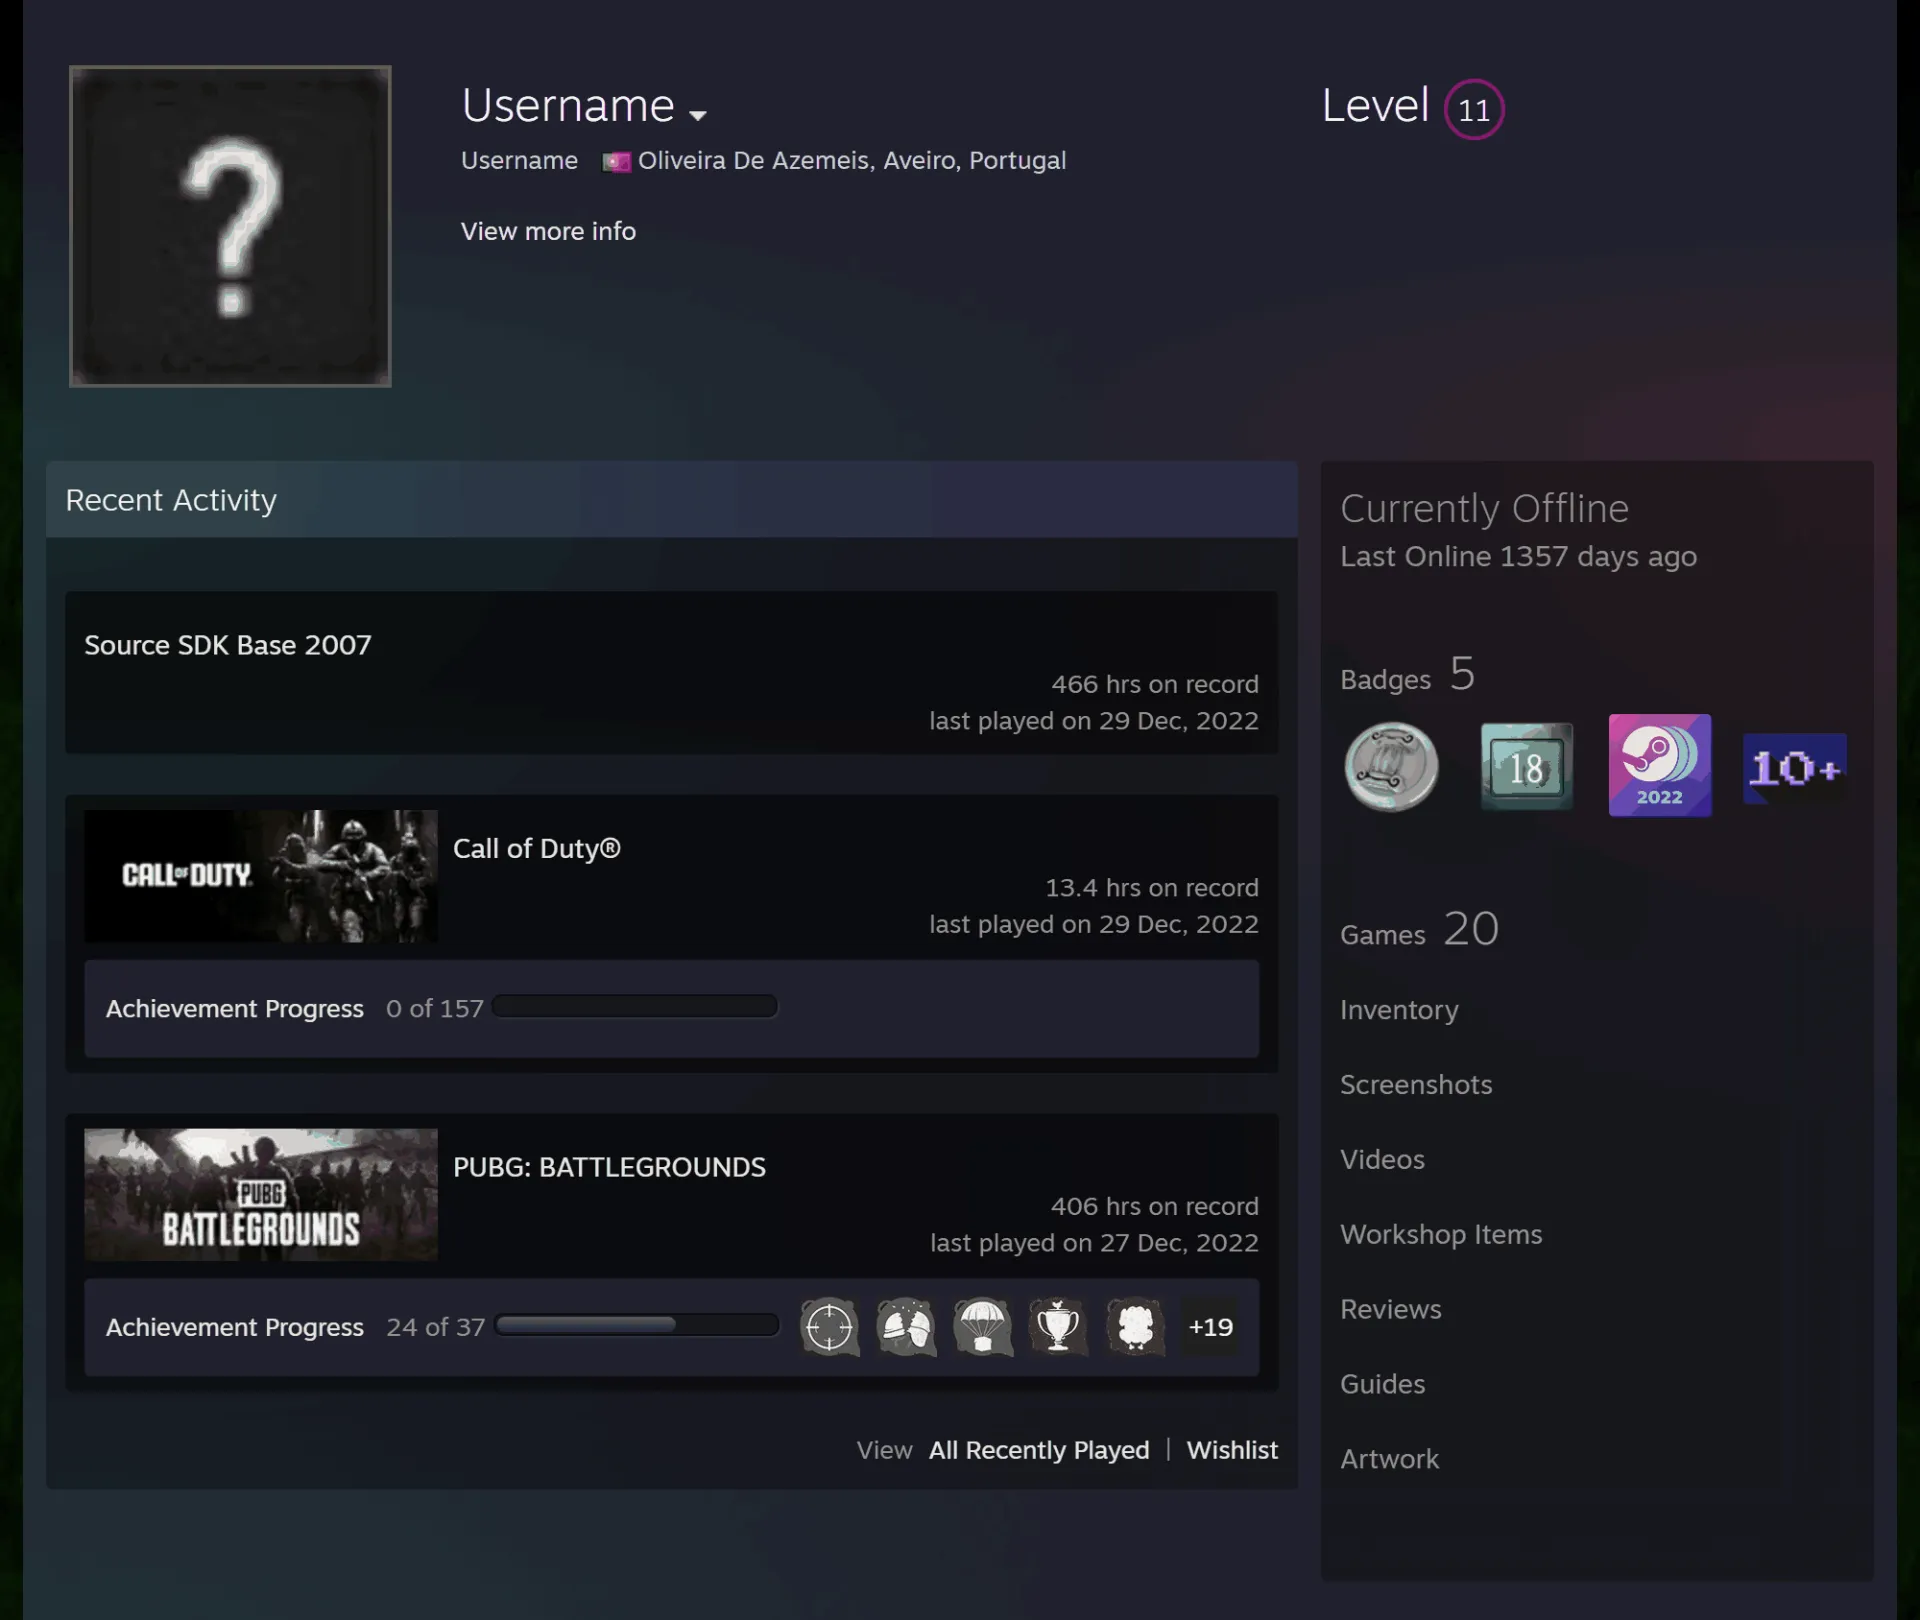Open the PUBG Battlegrounds game thumbnail
The width and height of the screenshot is (1920, 1620).
261,1194
